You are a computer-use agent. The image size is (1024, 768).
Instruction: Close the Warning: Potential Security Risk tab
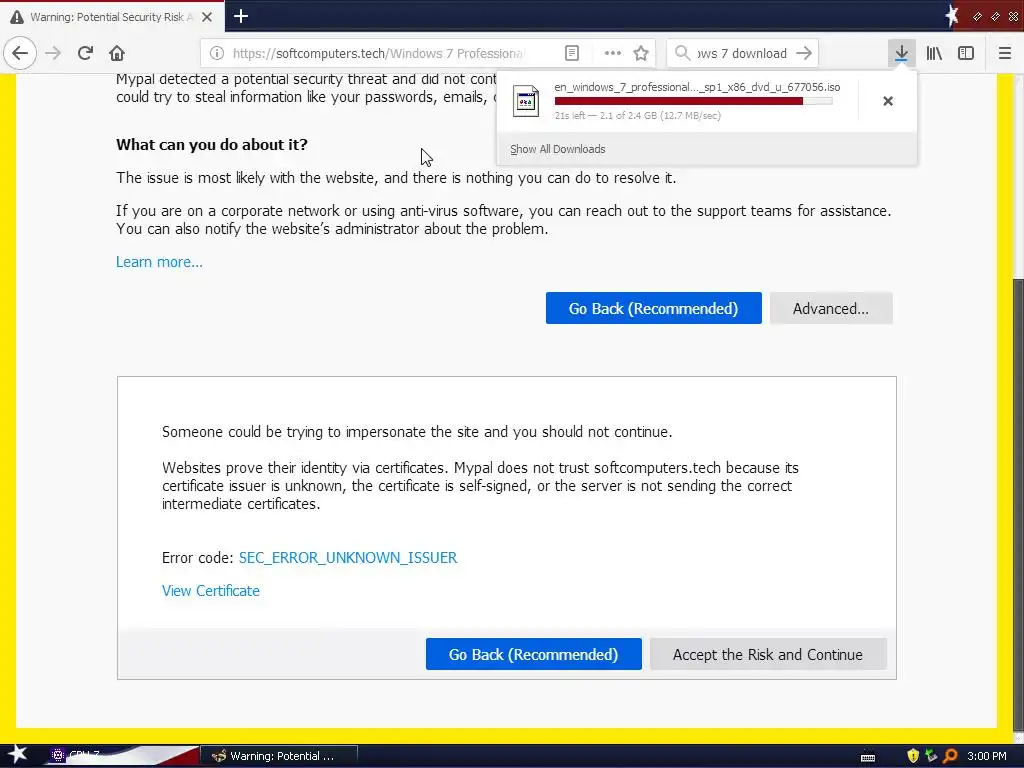click(207, 17)
